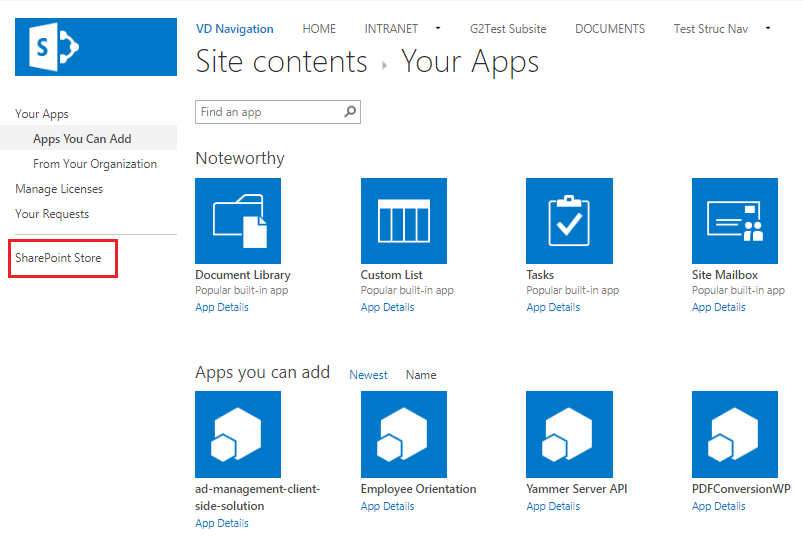This screenshot has width=803, height=542.
Task: Add the Tasks app tile
Action: point(569,221)
